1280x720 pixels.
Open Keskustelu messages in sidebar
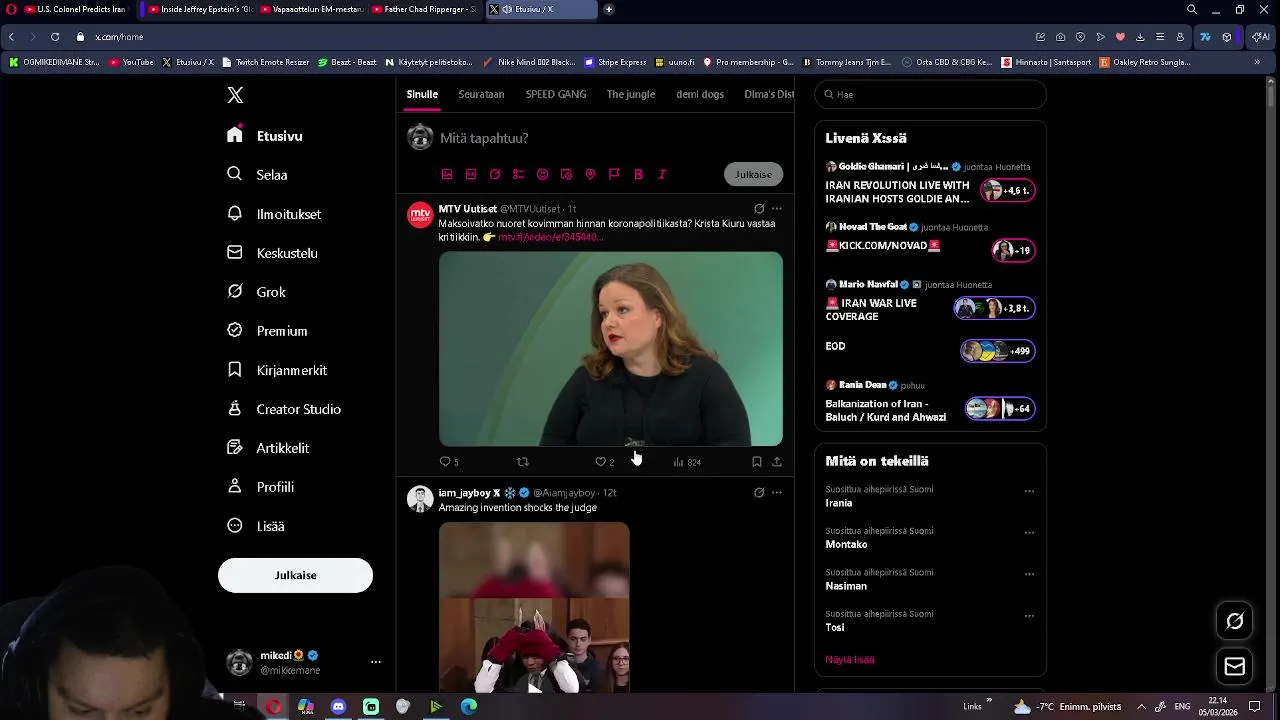272,253
